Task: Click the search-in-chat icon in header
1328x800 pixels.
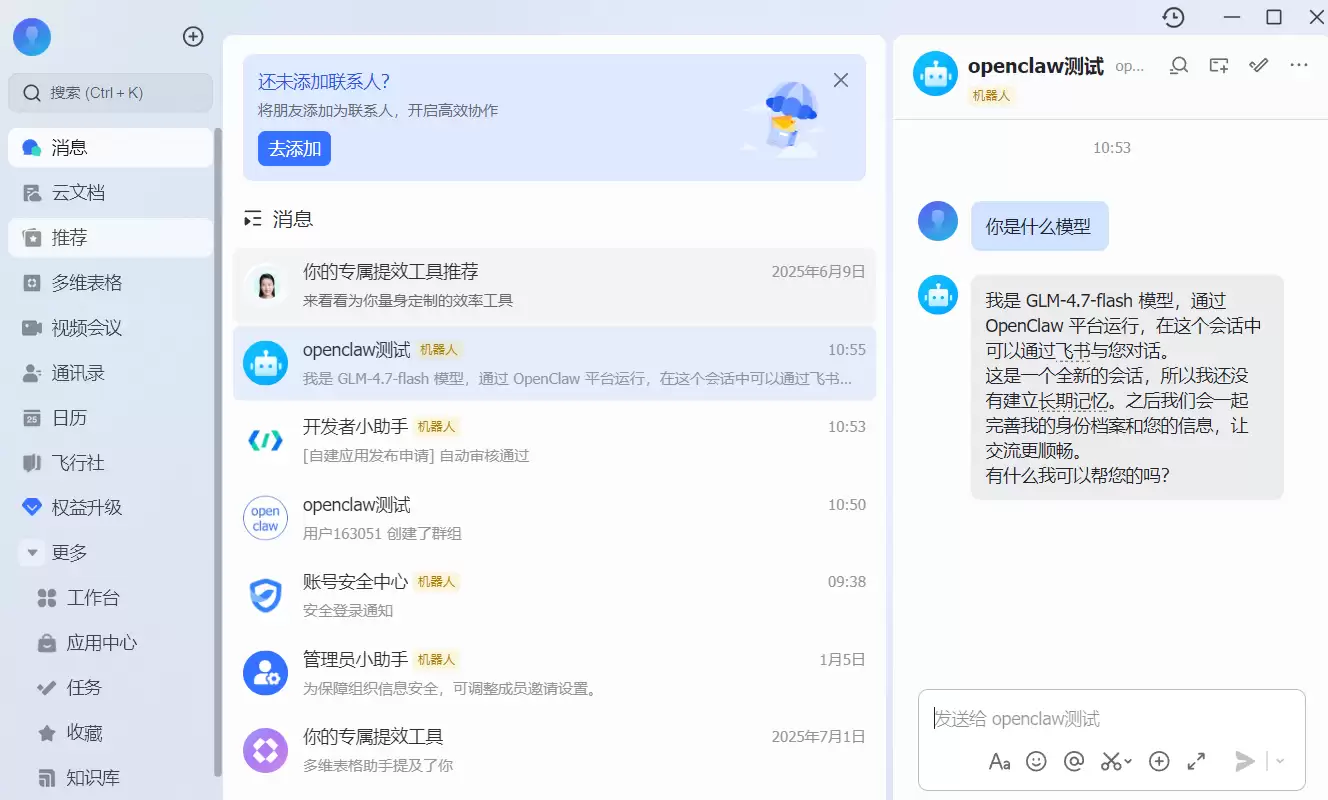Action: point(1179,66)
